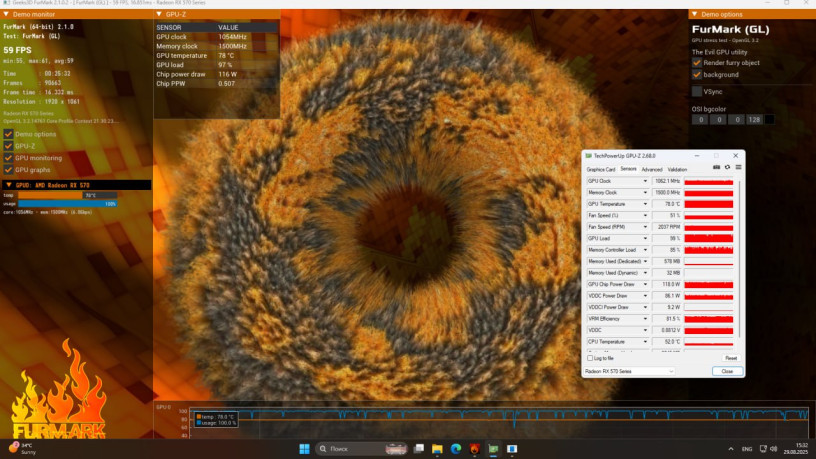816x459 pixels.
Task: Uncheck the background option
Action: coord(697,74)
